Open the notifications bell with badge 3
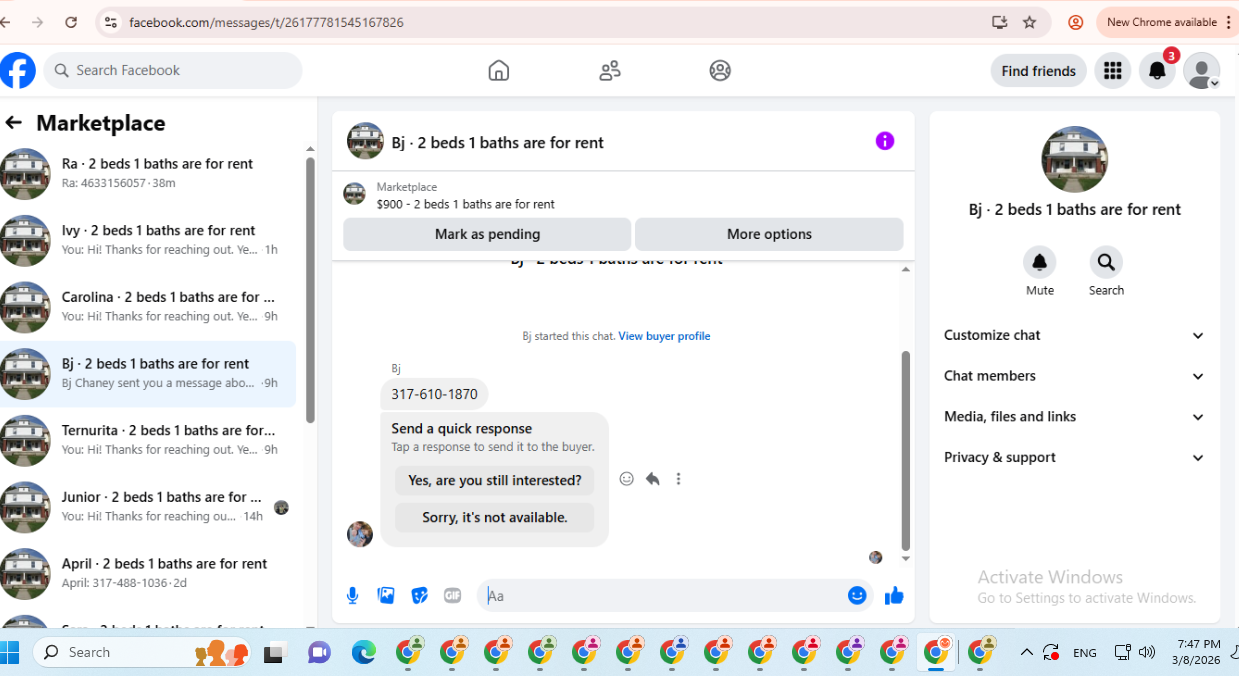 click(x=1157, y=71)
